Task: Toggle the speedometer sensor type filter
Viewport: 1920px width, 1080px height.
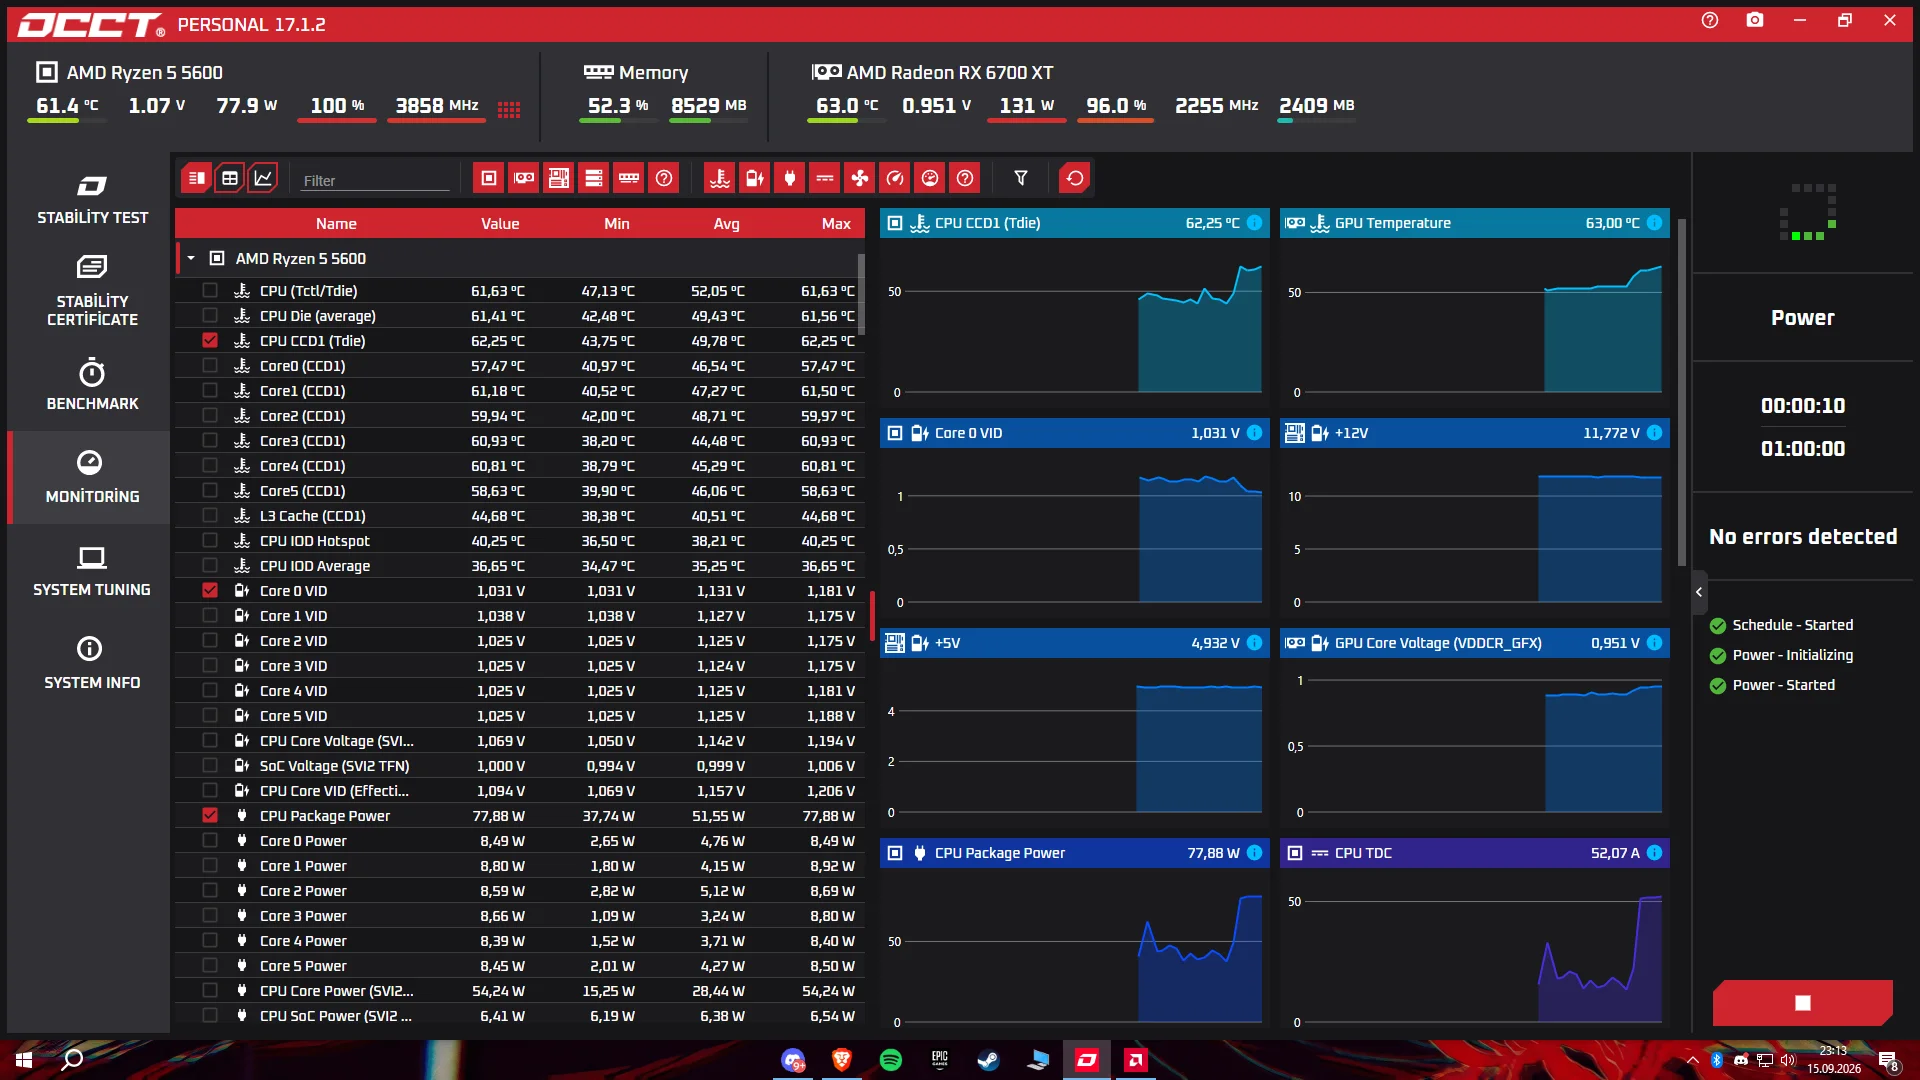Action: click(x=895, y=178)
